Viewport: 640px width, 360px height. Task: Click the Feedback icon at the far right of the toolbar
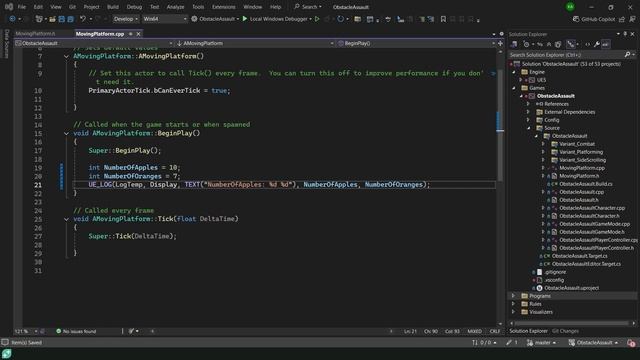(632, 19)
